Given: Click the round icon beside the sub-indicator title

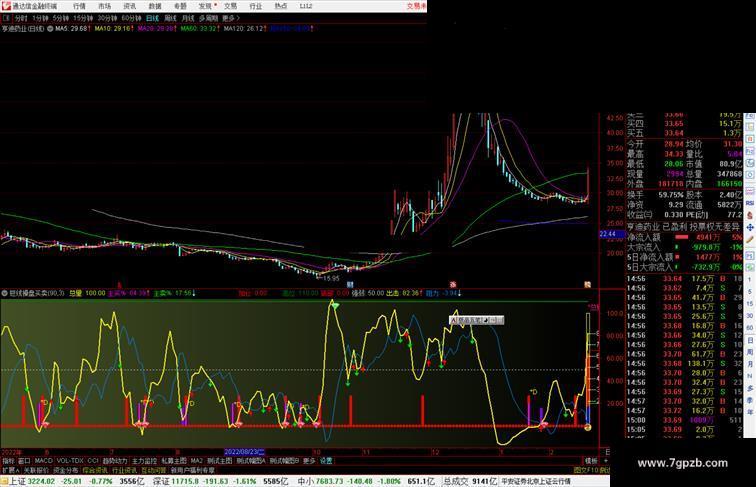Looking at the screenshot, I should pyautogui.click(x=4, y=293).
